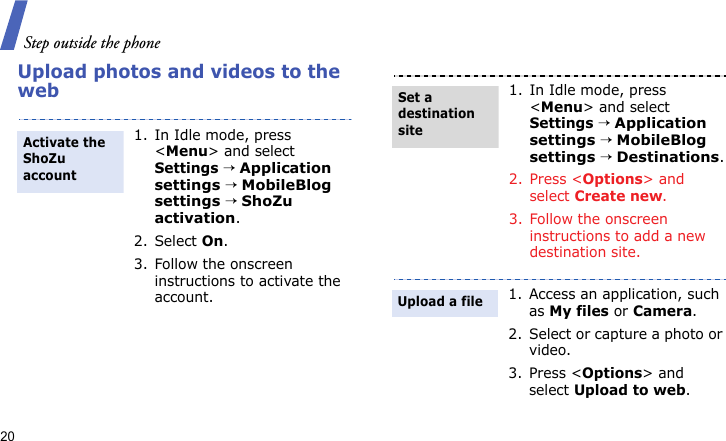Click the "Upload a file" label box
Viewport: 726px width, 441px height.
pyautogui.click(x=446, y=301)
